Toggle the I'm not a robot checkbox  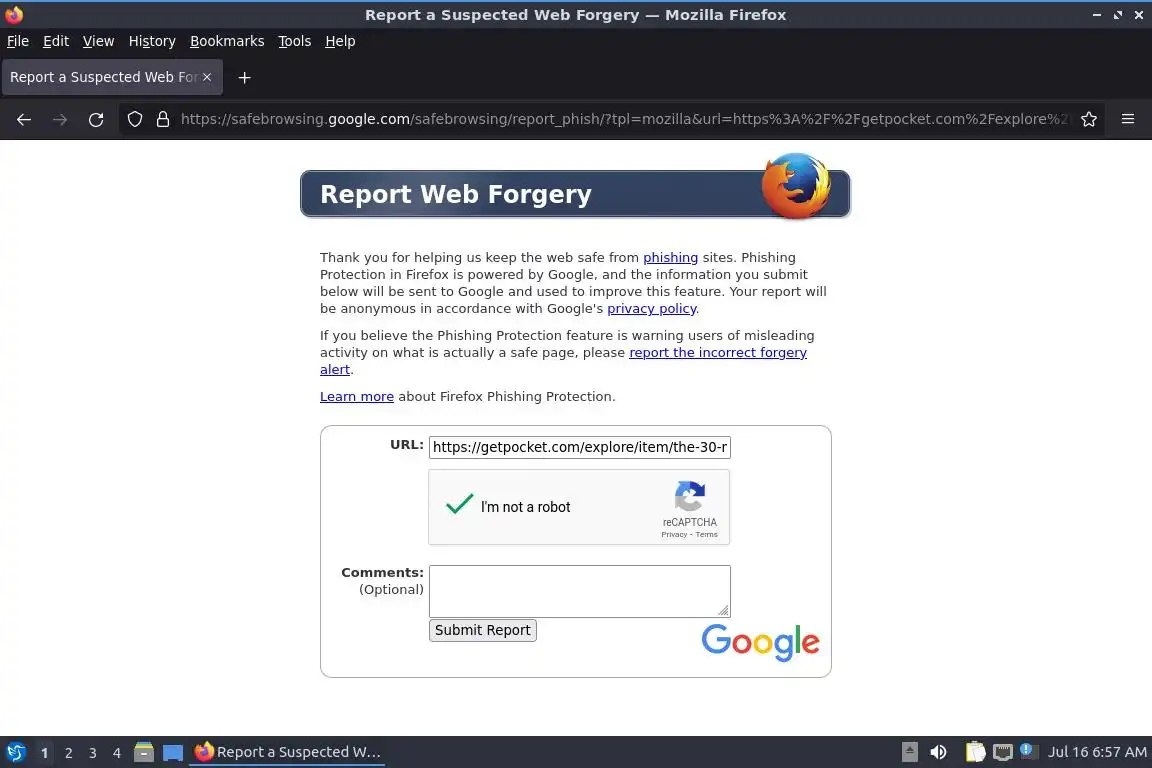click(459, 505)
